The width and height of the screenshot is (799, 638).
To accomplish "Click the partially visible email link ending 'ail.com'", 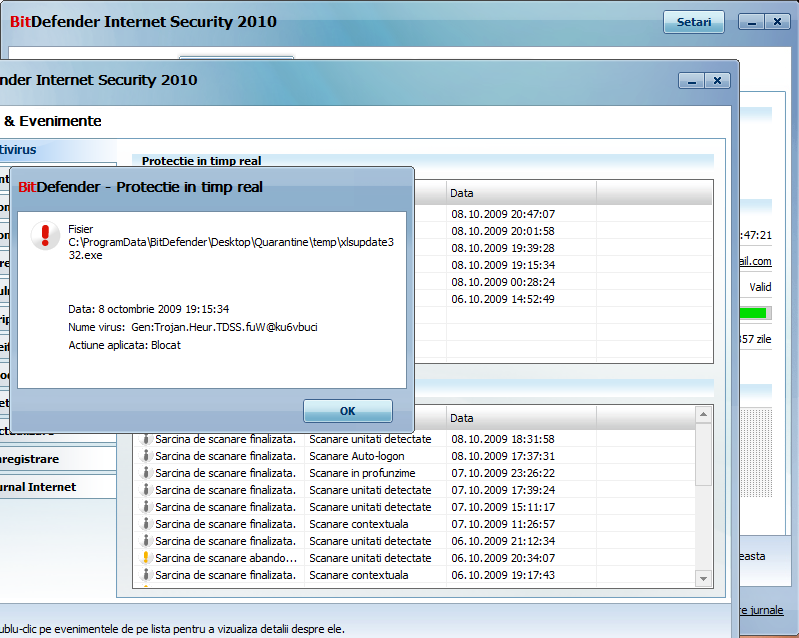I will [755, 261].
